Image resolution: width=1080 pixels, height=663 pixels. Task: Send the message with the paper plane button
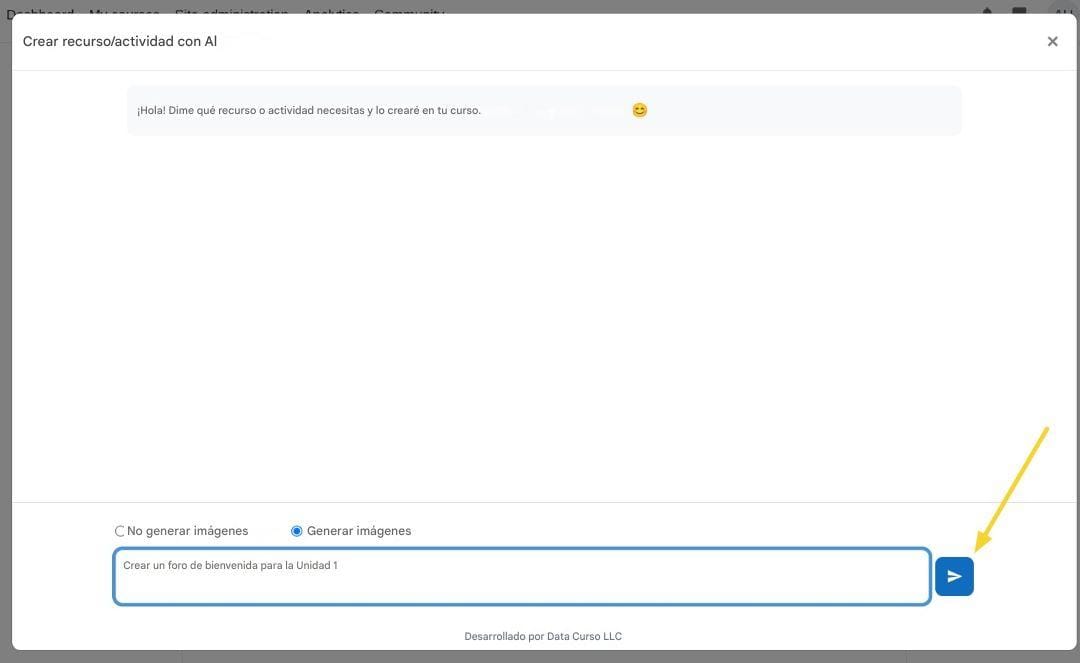[954, 577]
